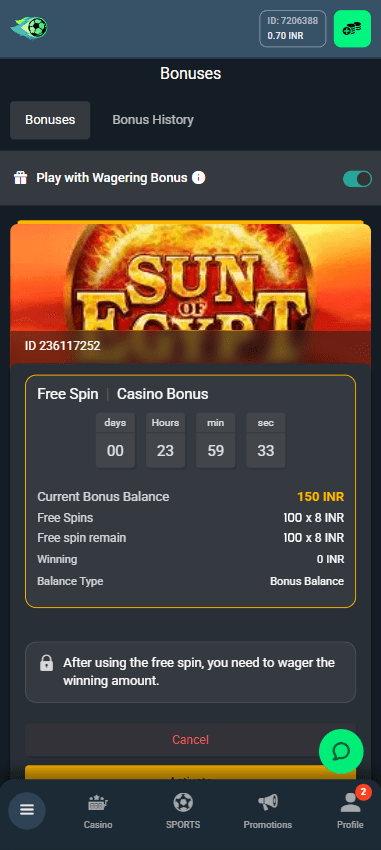Viewport: 381px width, 850px height.
Task: Click the Activate bonus button
Action: coord(190,773)
